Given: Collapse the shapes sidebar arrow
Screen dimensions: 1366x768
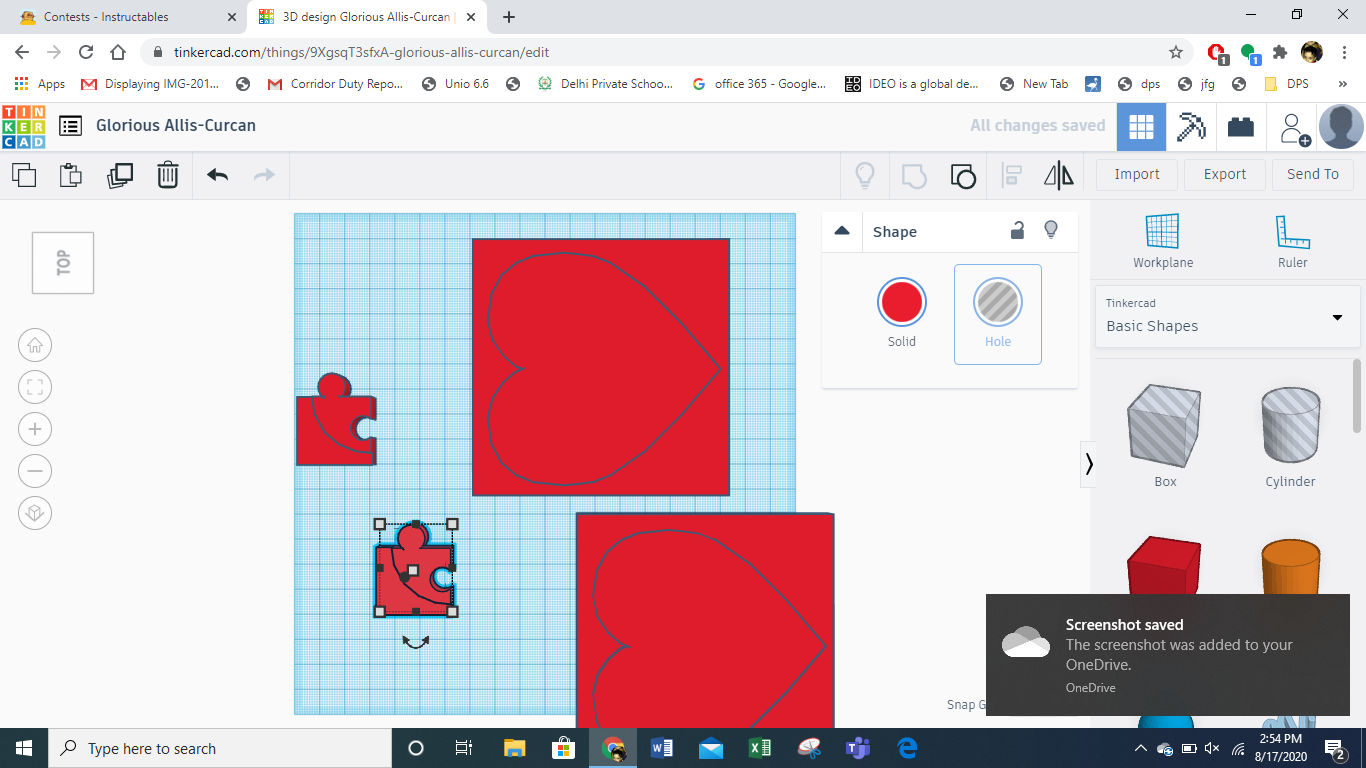Looking at the screenshot, I should [1089, 464].
